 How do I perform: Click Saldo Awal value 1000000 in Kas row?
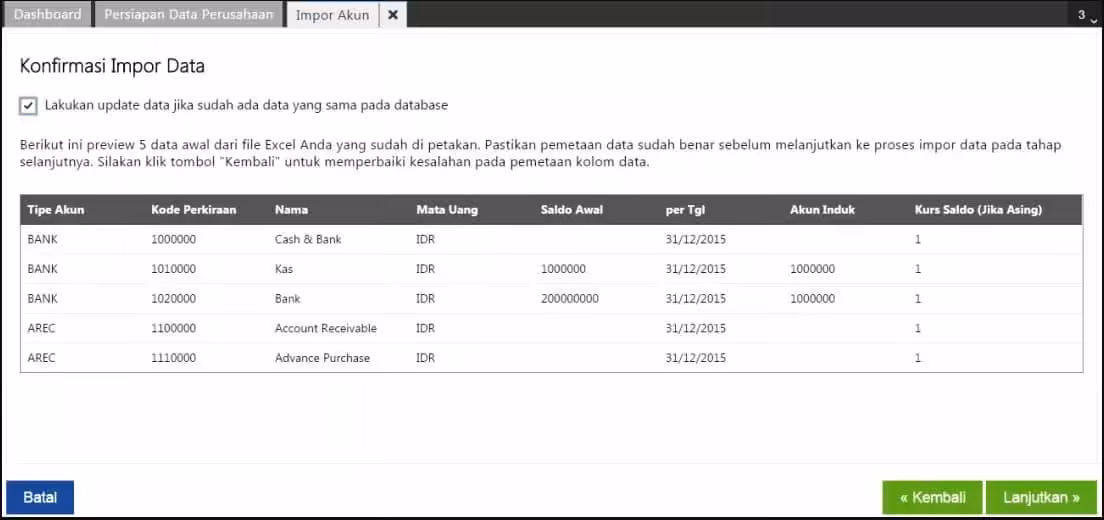tap(563, 269)
